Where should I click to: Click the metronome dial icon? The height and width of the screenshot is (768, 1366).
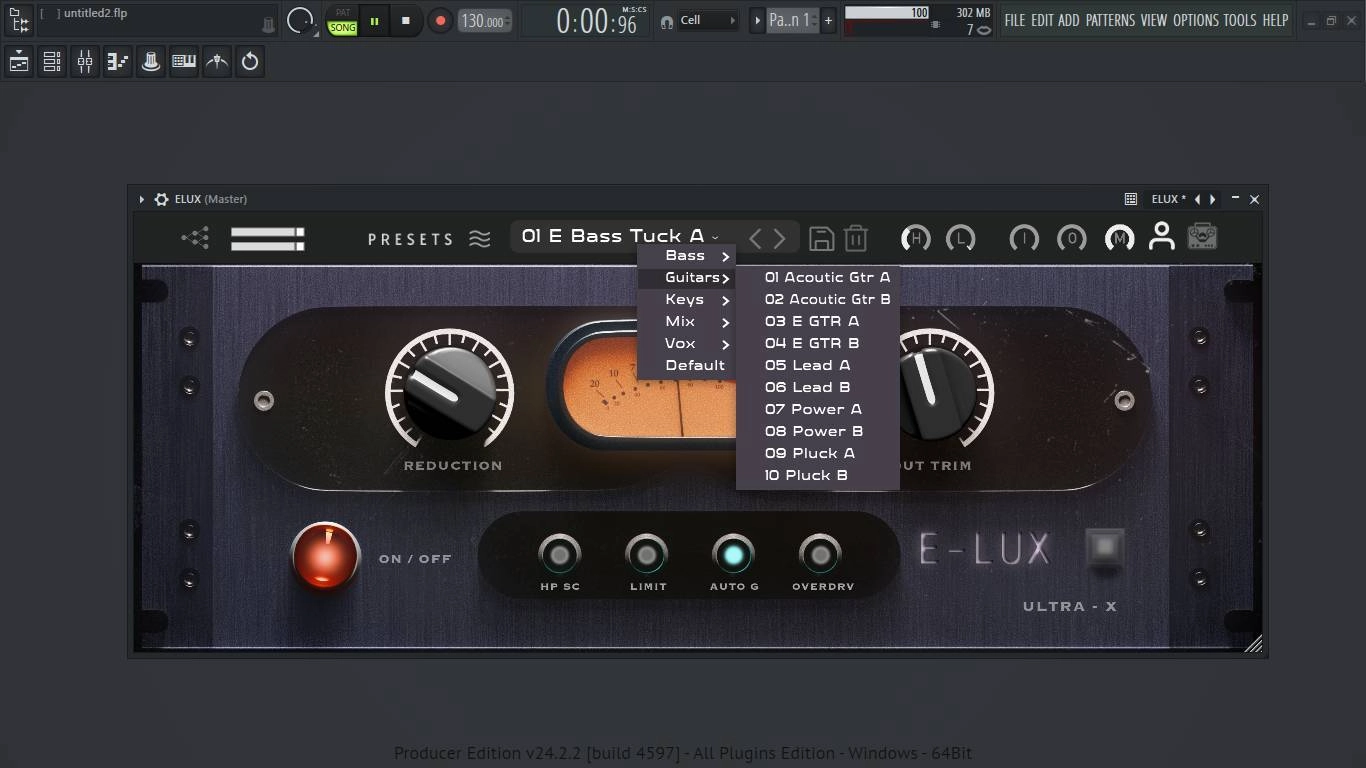(300, 20)
